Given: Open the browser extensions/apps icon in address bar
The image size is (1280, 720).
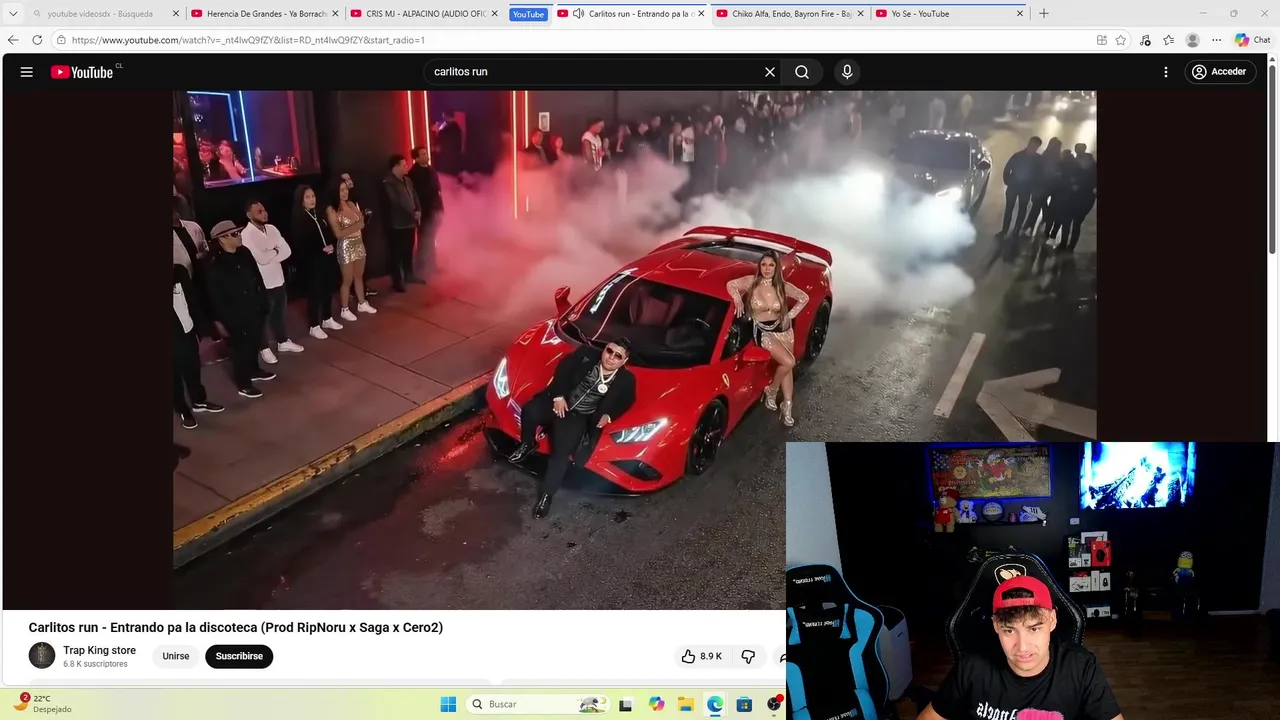Looking at the screenshot, I should tap(1101, 40).
